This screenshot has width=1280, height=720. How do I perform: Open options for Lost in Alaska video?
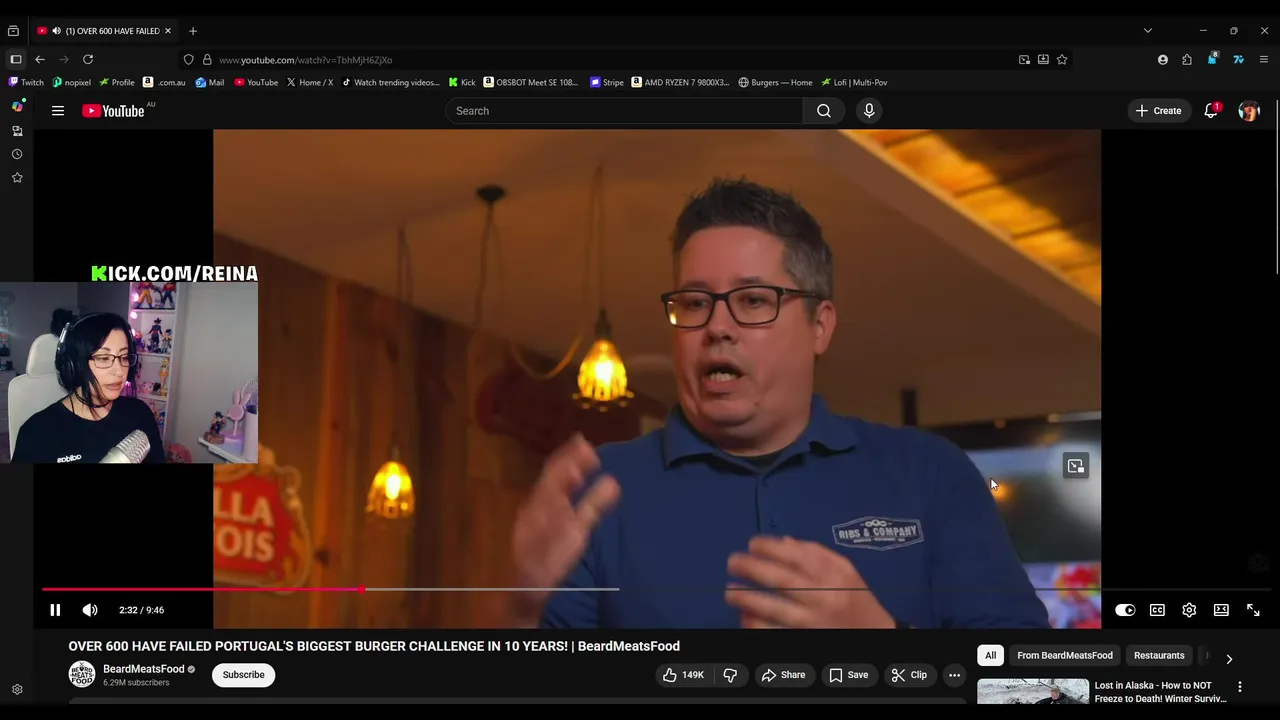pos(1240,687)
